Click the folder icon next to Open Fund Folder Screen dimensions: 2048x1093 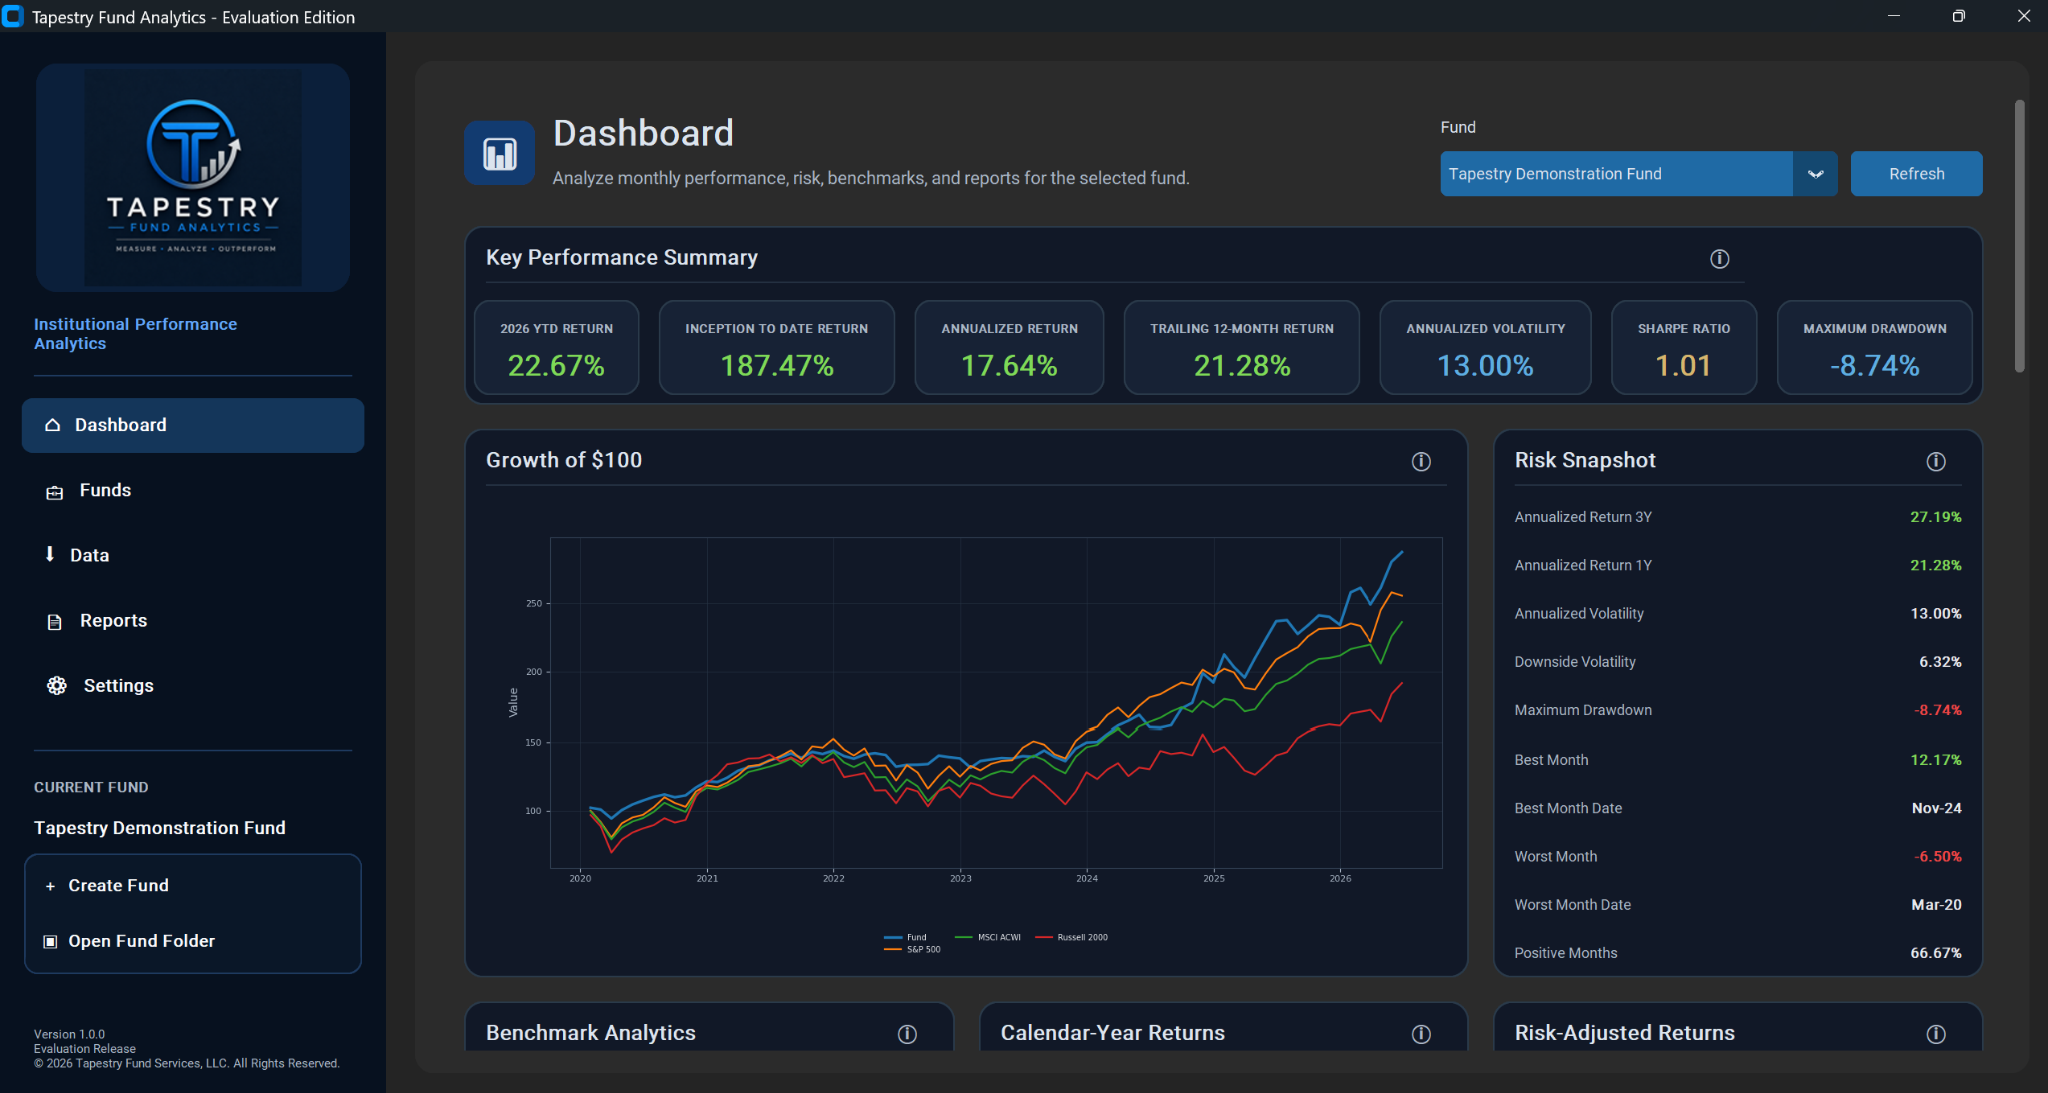coord(50,941)
